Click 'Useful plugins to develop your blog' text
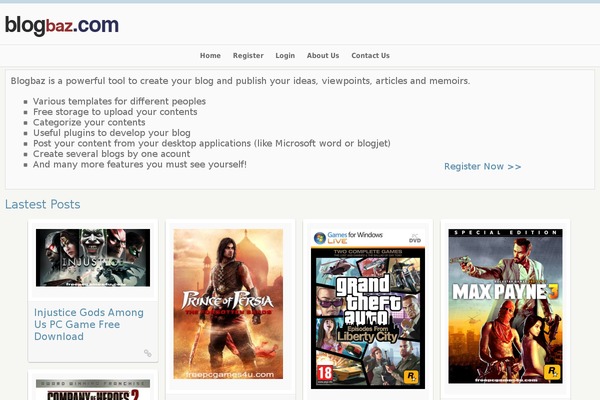Image resolution: width=600 pixels, height=400 pixels. tap(112, 133)
